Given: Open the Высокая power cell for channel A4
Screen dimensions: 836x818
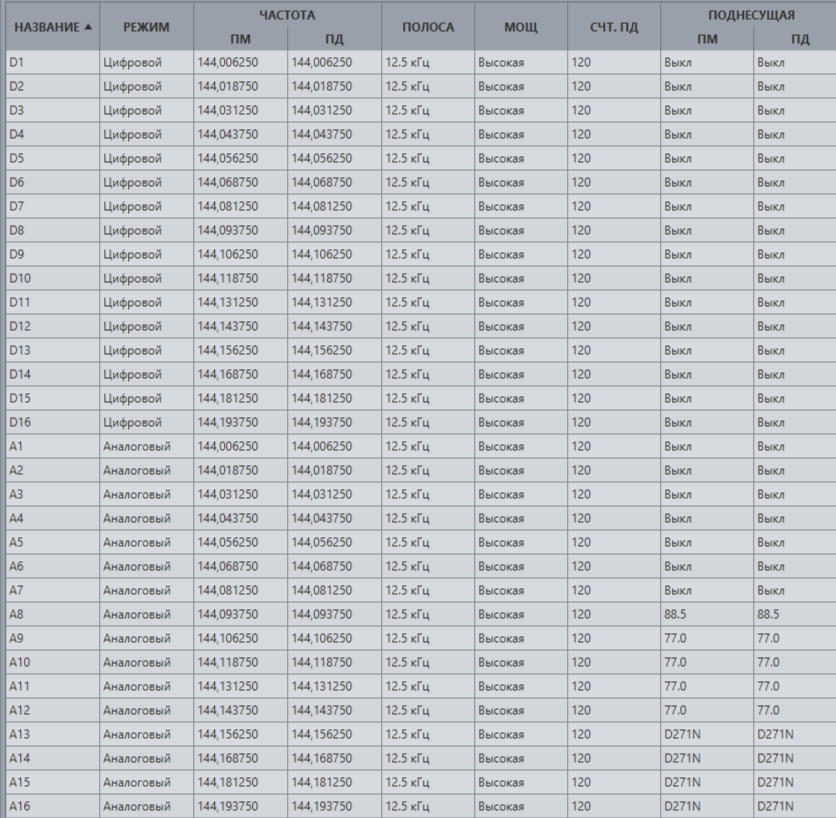Looking at the screenshot, I should [x=520, y=518].
